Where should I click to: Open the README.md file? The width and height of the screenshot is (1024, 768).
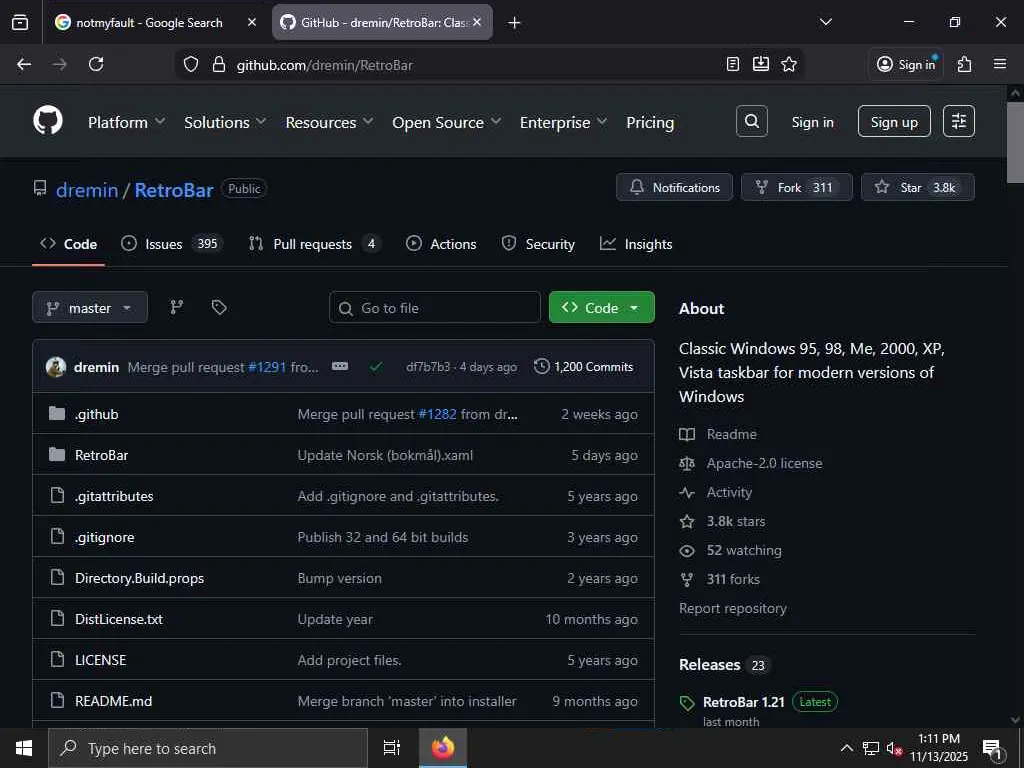(x=113, y=701)
